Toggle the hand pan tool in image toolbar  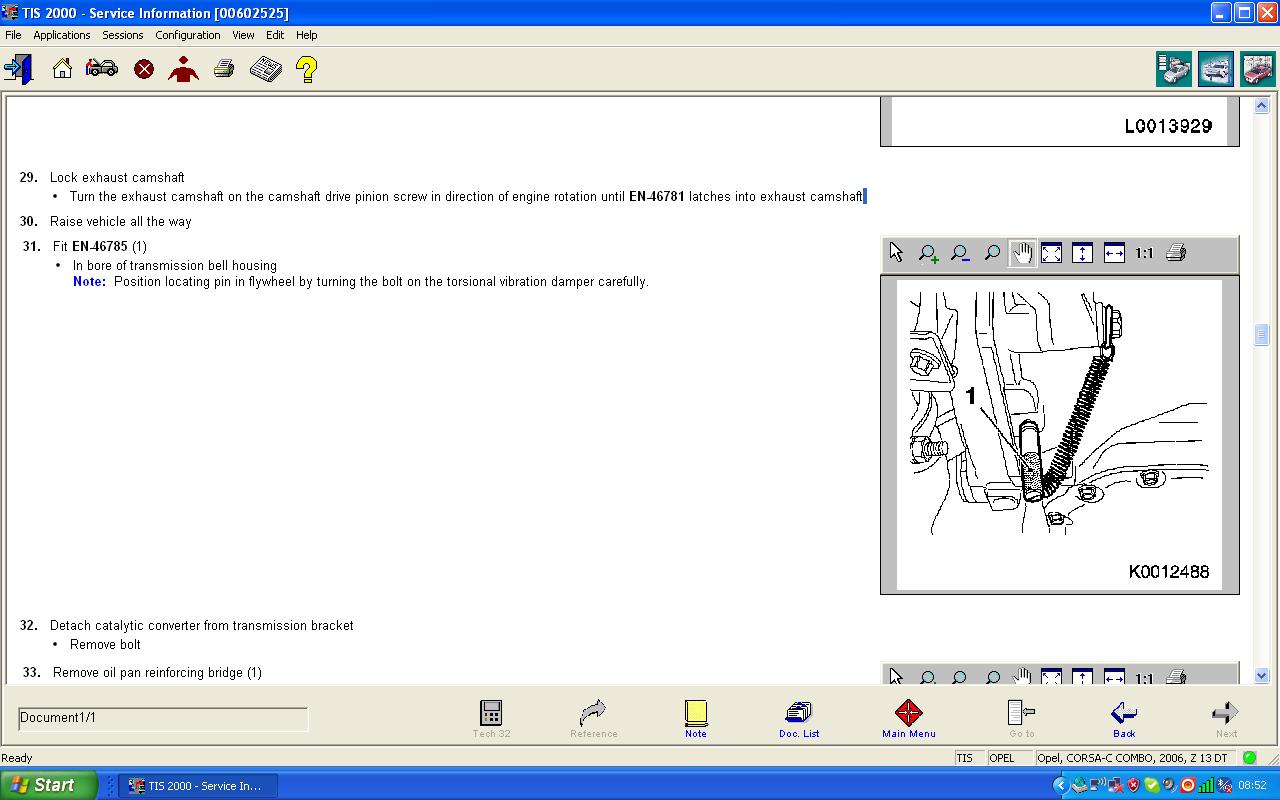pyautogui.click(x=1021, y=254)
